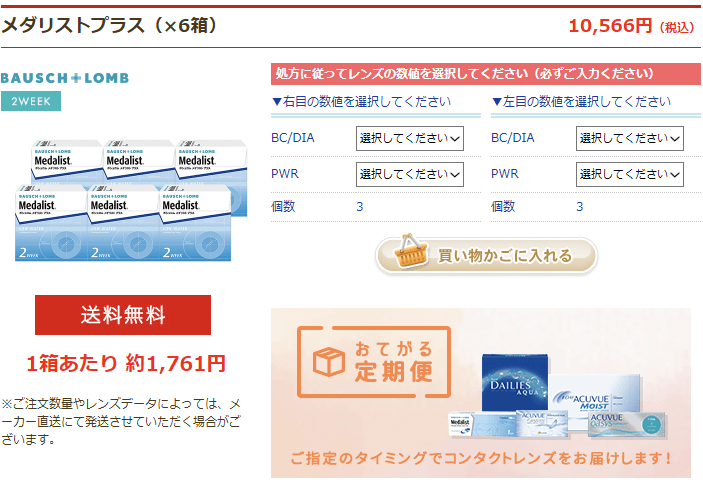
Task: Click the メダリストプラス(×6箱) product title
Action: 109,26
